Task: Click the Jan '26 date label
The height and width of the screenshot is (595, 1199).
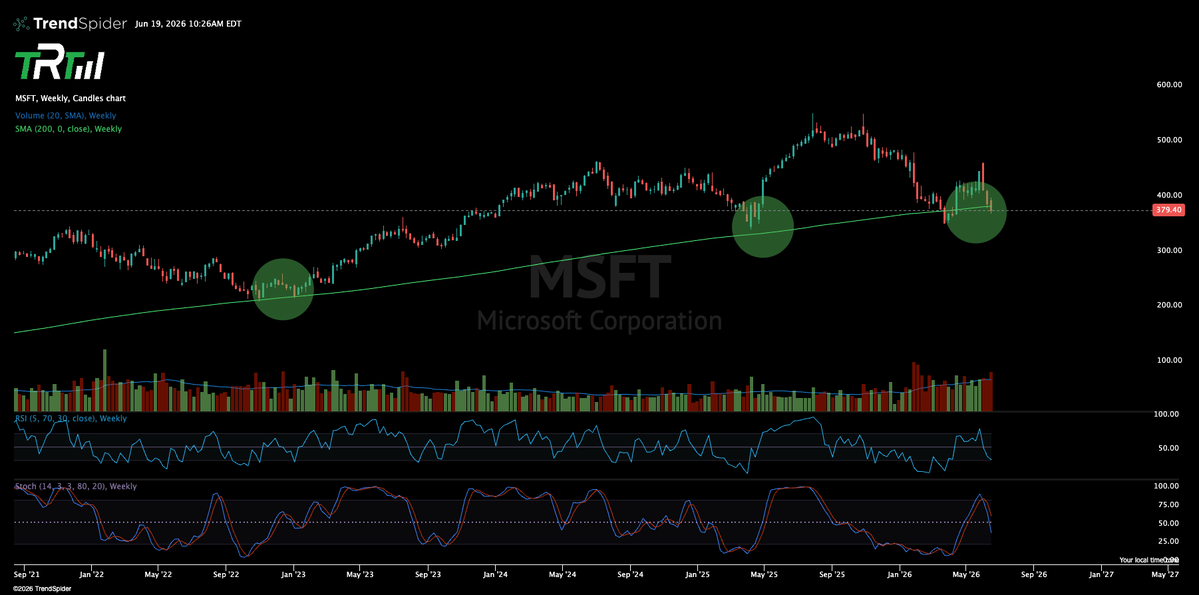Action: 899,573
